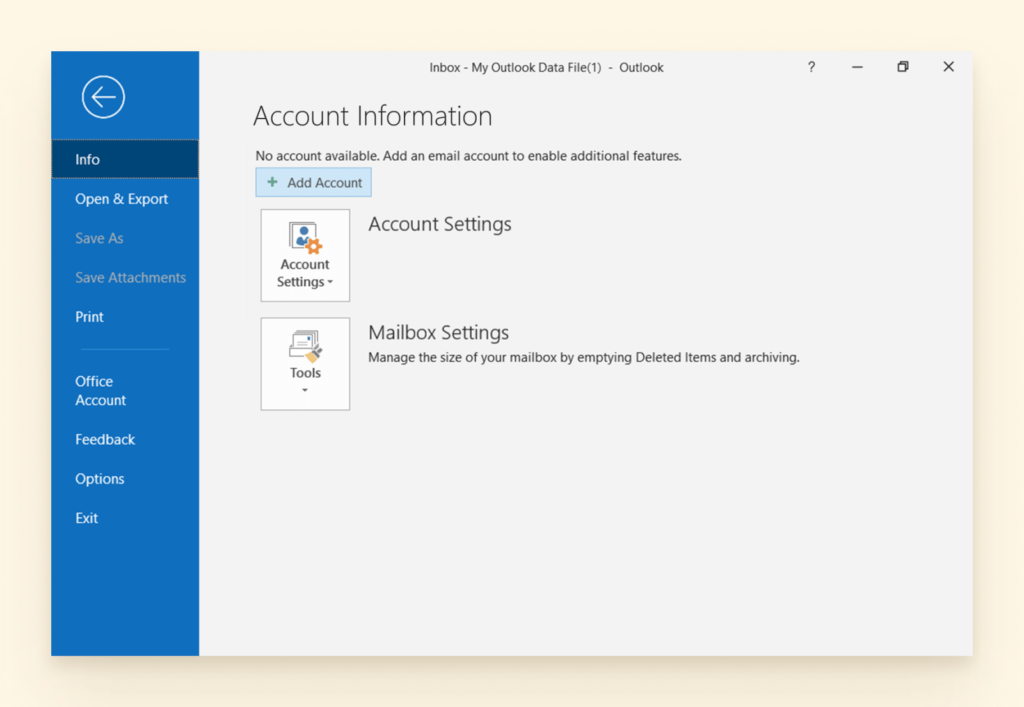Click the back arrow to return to Inbox
The image size is (1024, 707).
(x=102, y=96)
